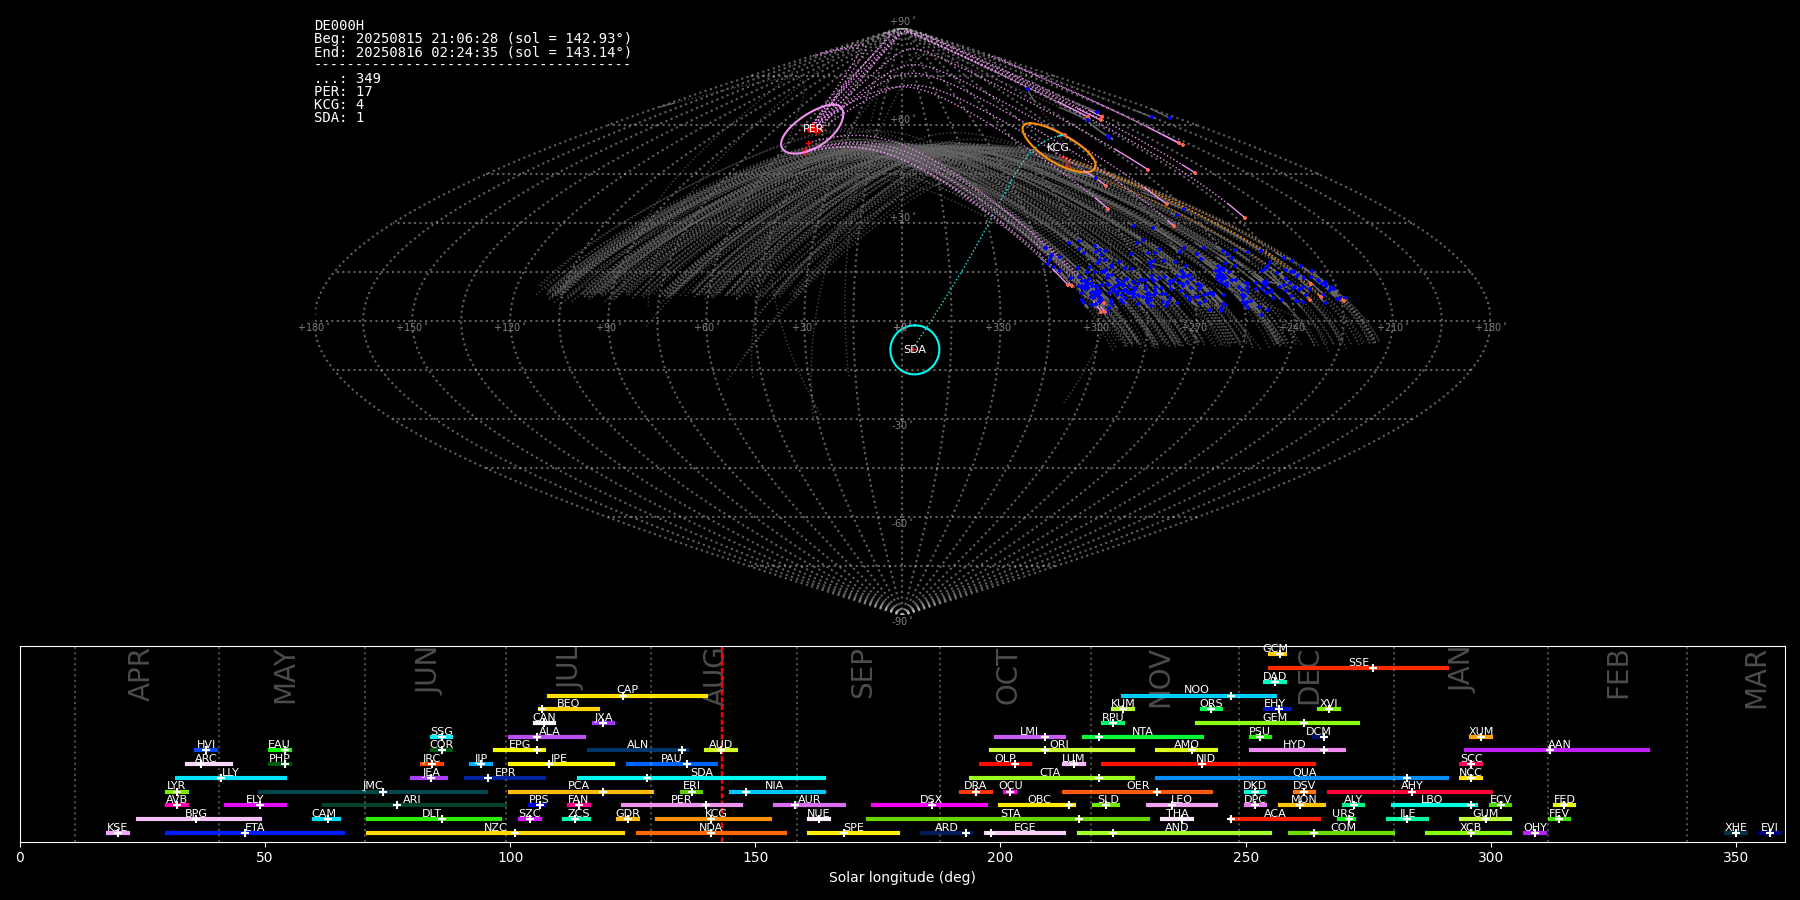Click the SEP month label
Image resolution: width=1800 pixels, height=900 pixels.
[x=862, y=674]
